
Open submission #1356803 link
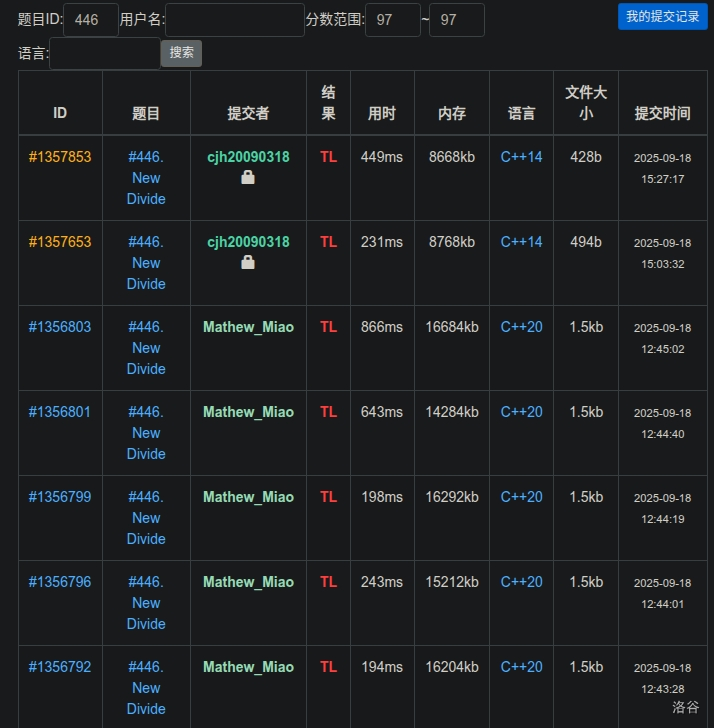click(60, 327)
